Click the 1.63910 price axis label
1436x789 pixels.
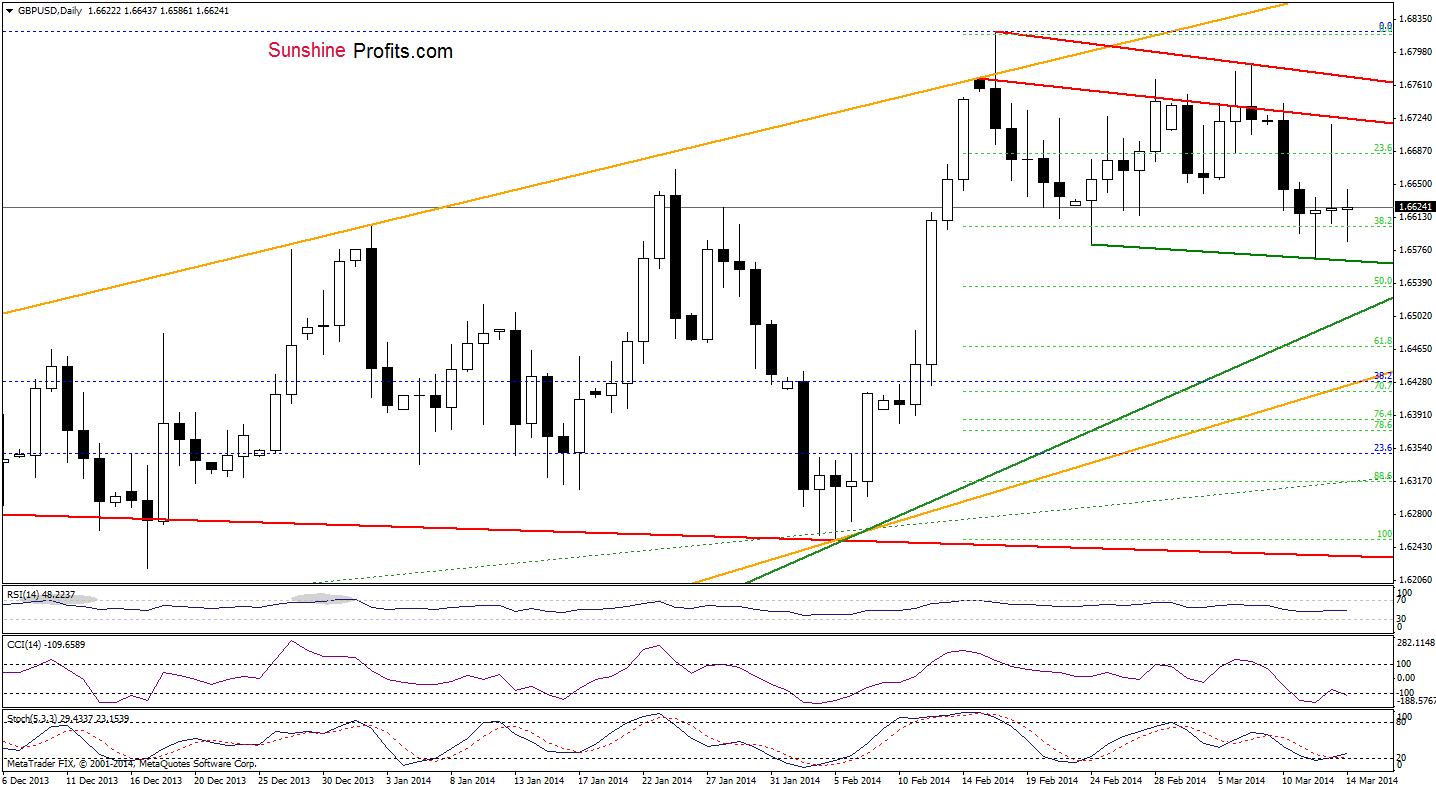tap(1417, 415)
